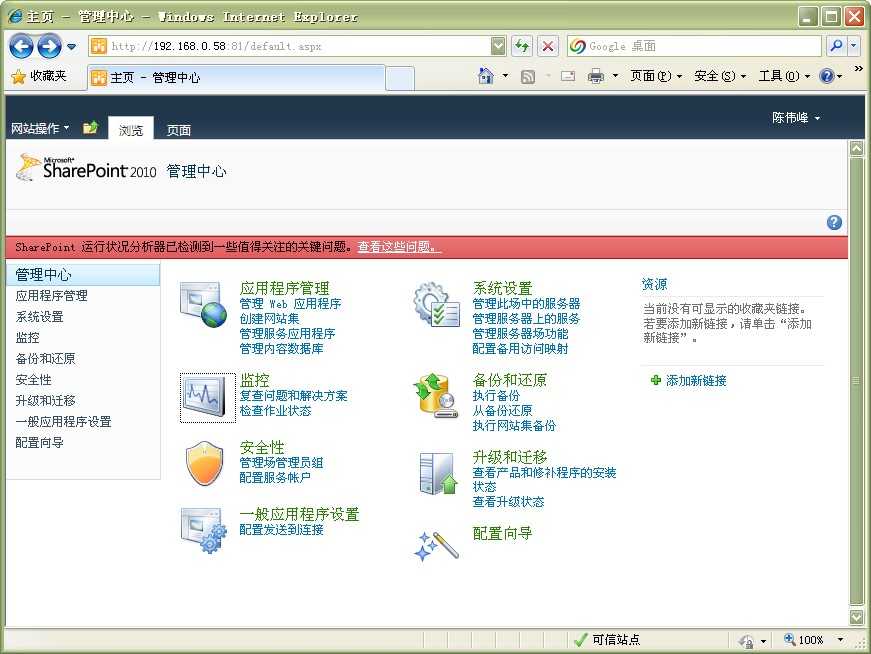The width and height of the screenshot is (871, 654).
Task: Click the 系统设置 gear checklist icon
Action: pyautogui.click(x=436, y=304)
